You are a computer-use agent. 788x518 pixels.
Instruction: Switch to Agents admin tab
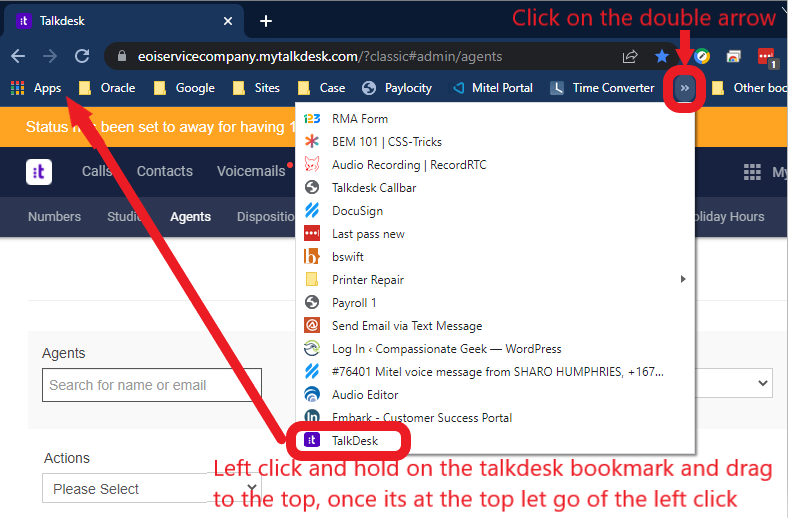[x=190, y=217]
